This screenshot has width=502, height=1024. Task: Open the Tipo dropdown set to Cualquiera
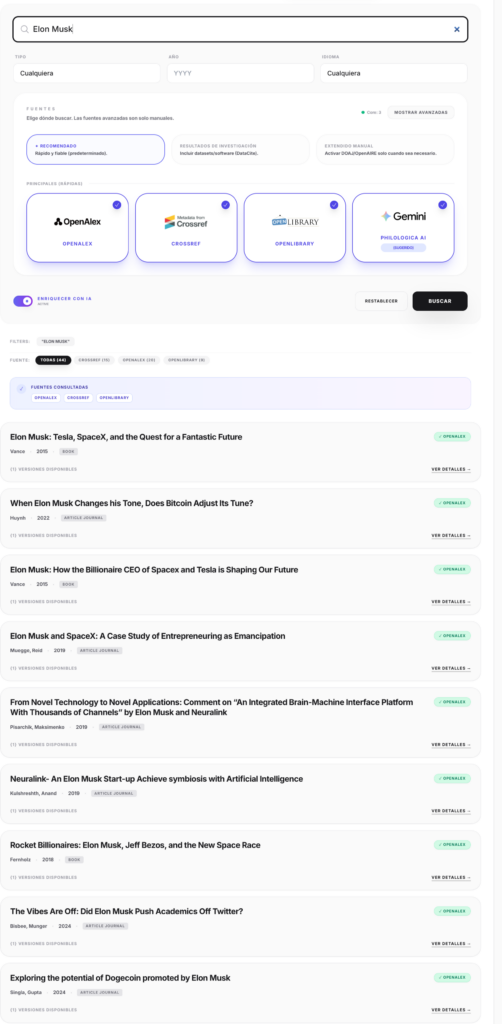pos(87,73)
